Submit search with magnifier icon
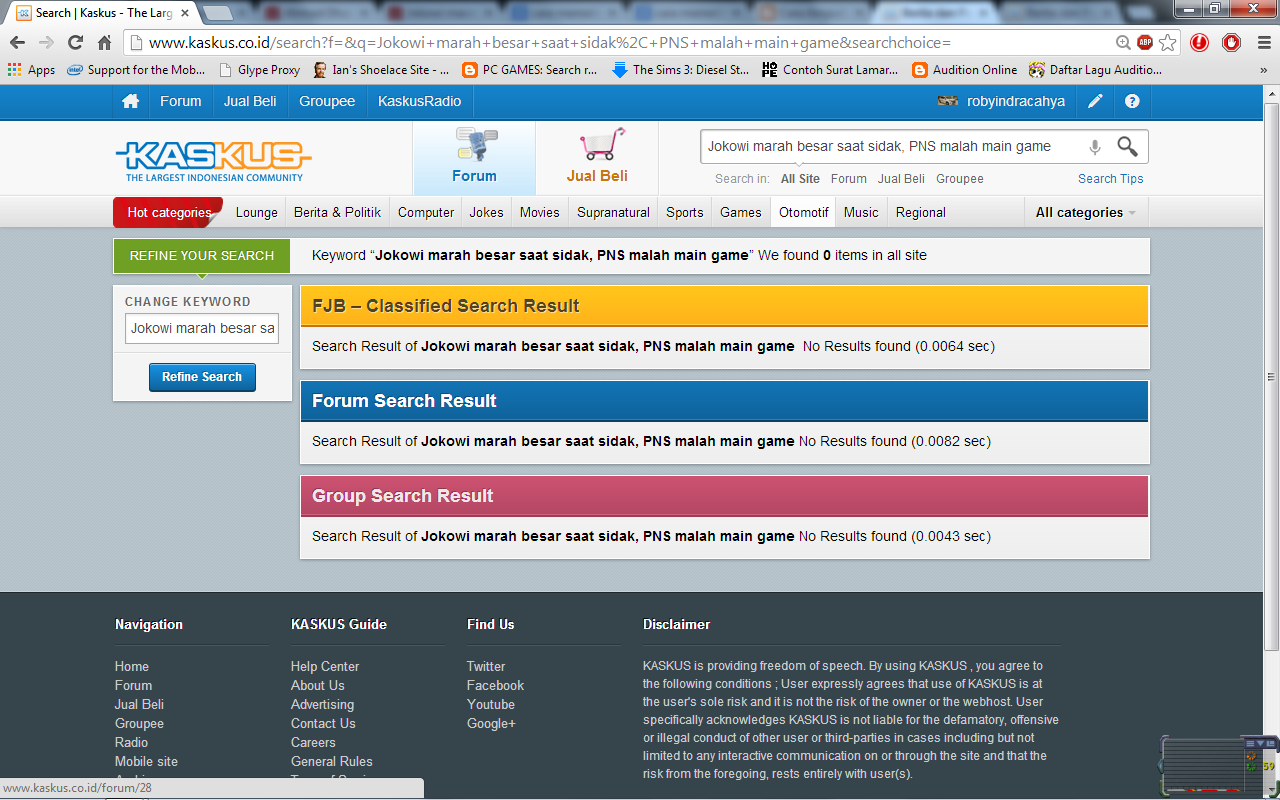This screenshot has height=800, width=1280. click(1127, 146)
